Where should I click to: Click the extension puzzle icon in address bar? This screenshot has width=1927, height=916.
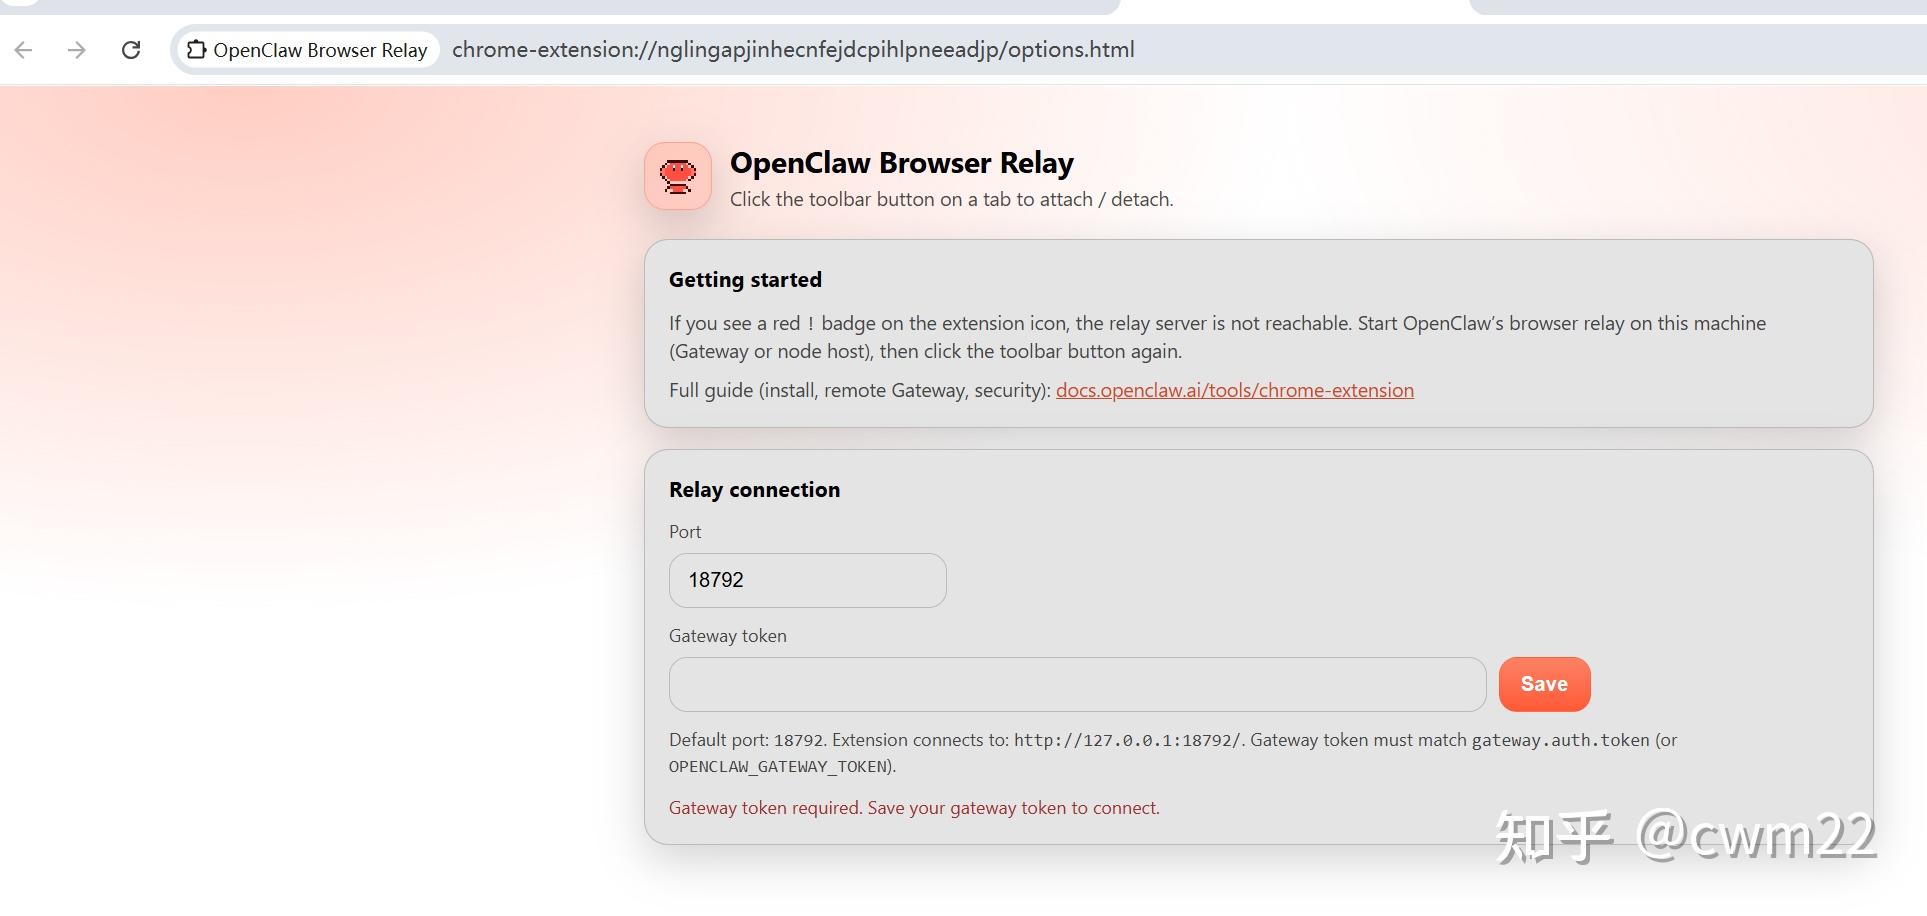197,49
